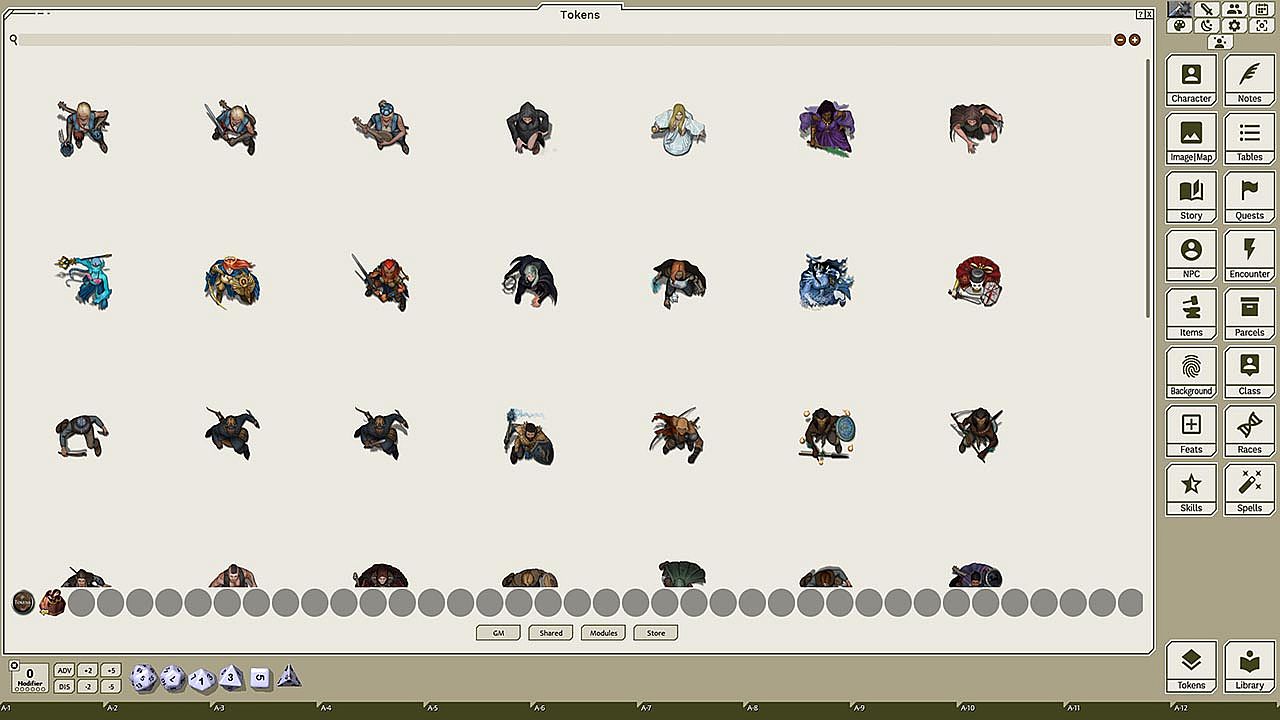Open the Story sidebar panel
The width and height of the screenshot is (1280, 720).
(1191, 197)
